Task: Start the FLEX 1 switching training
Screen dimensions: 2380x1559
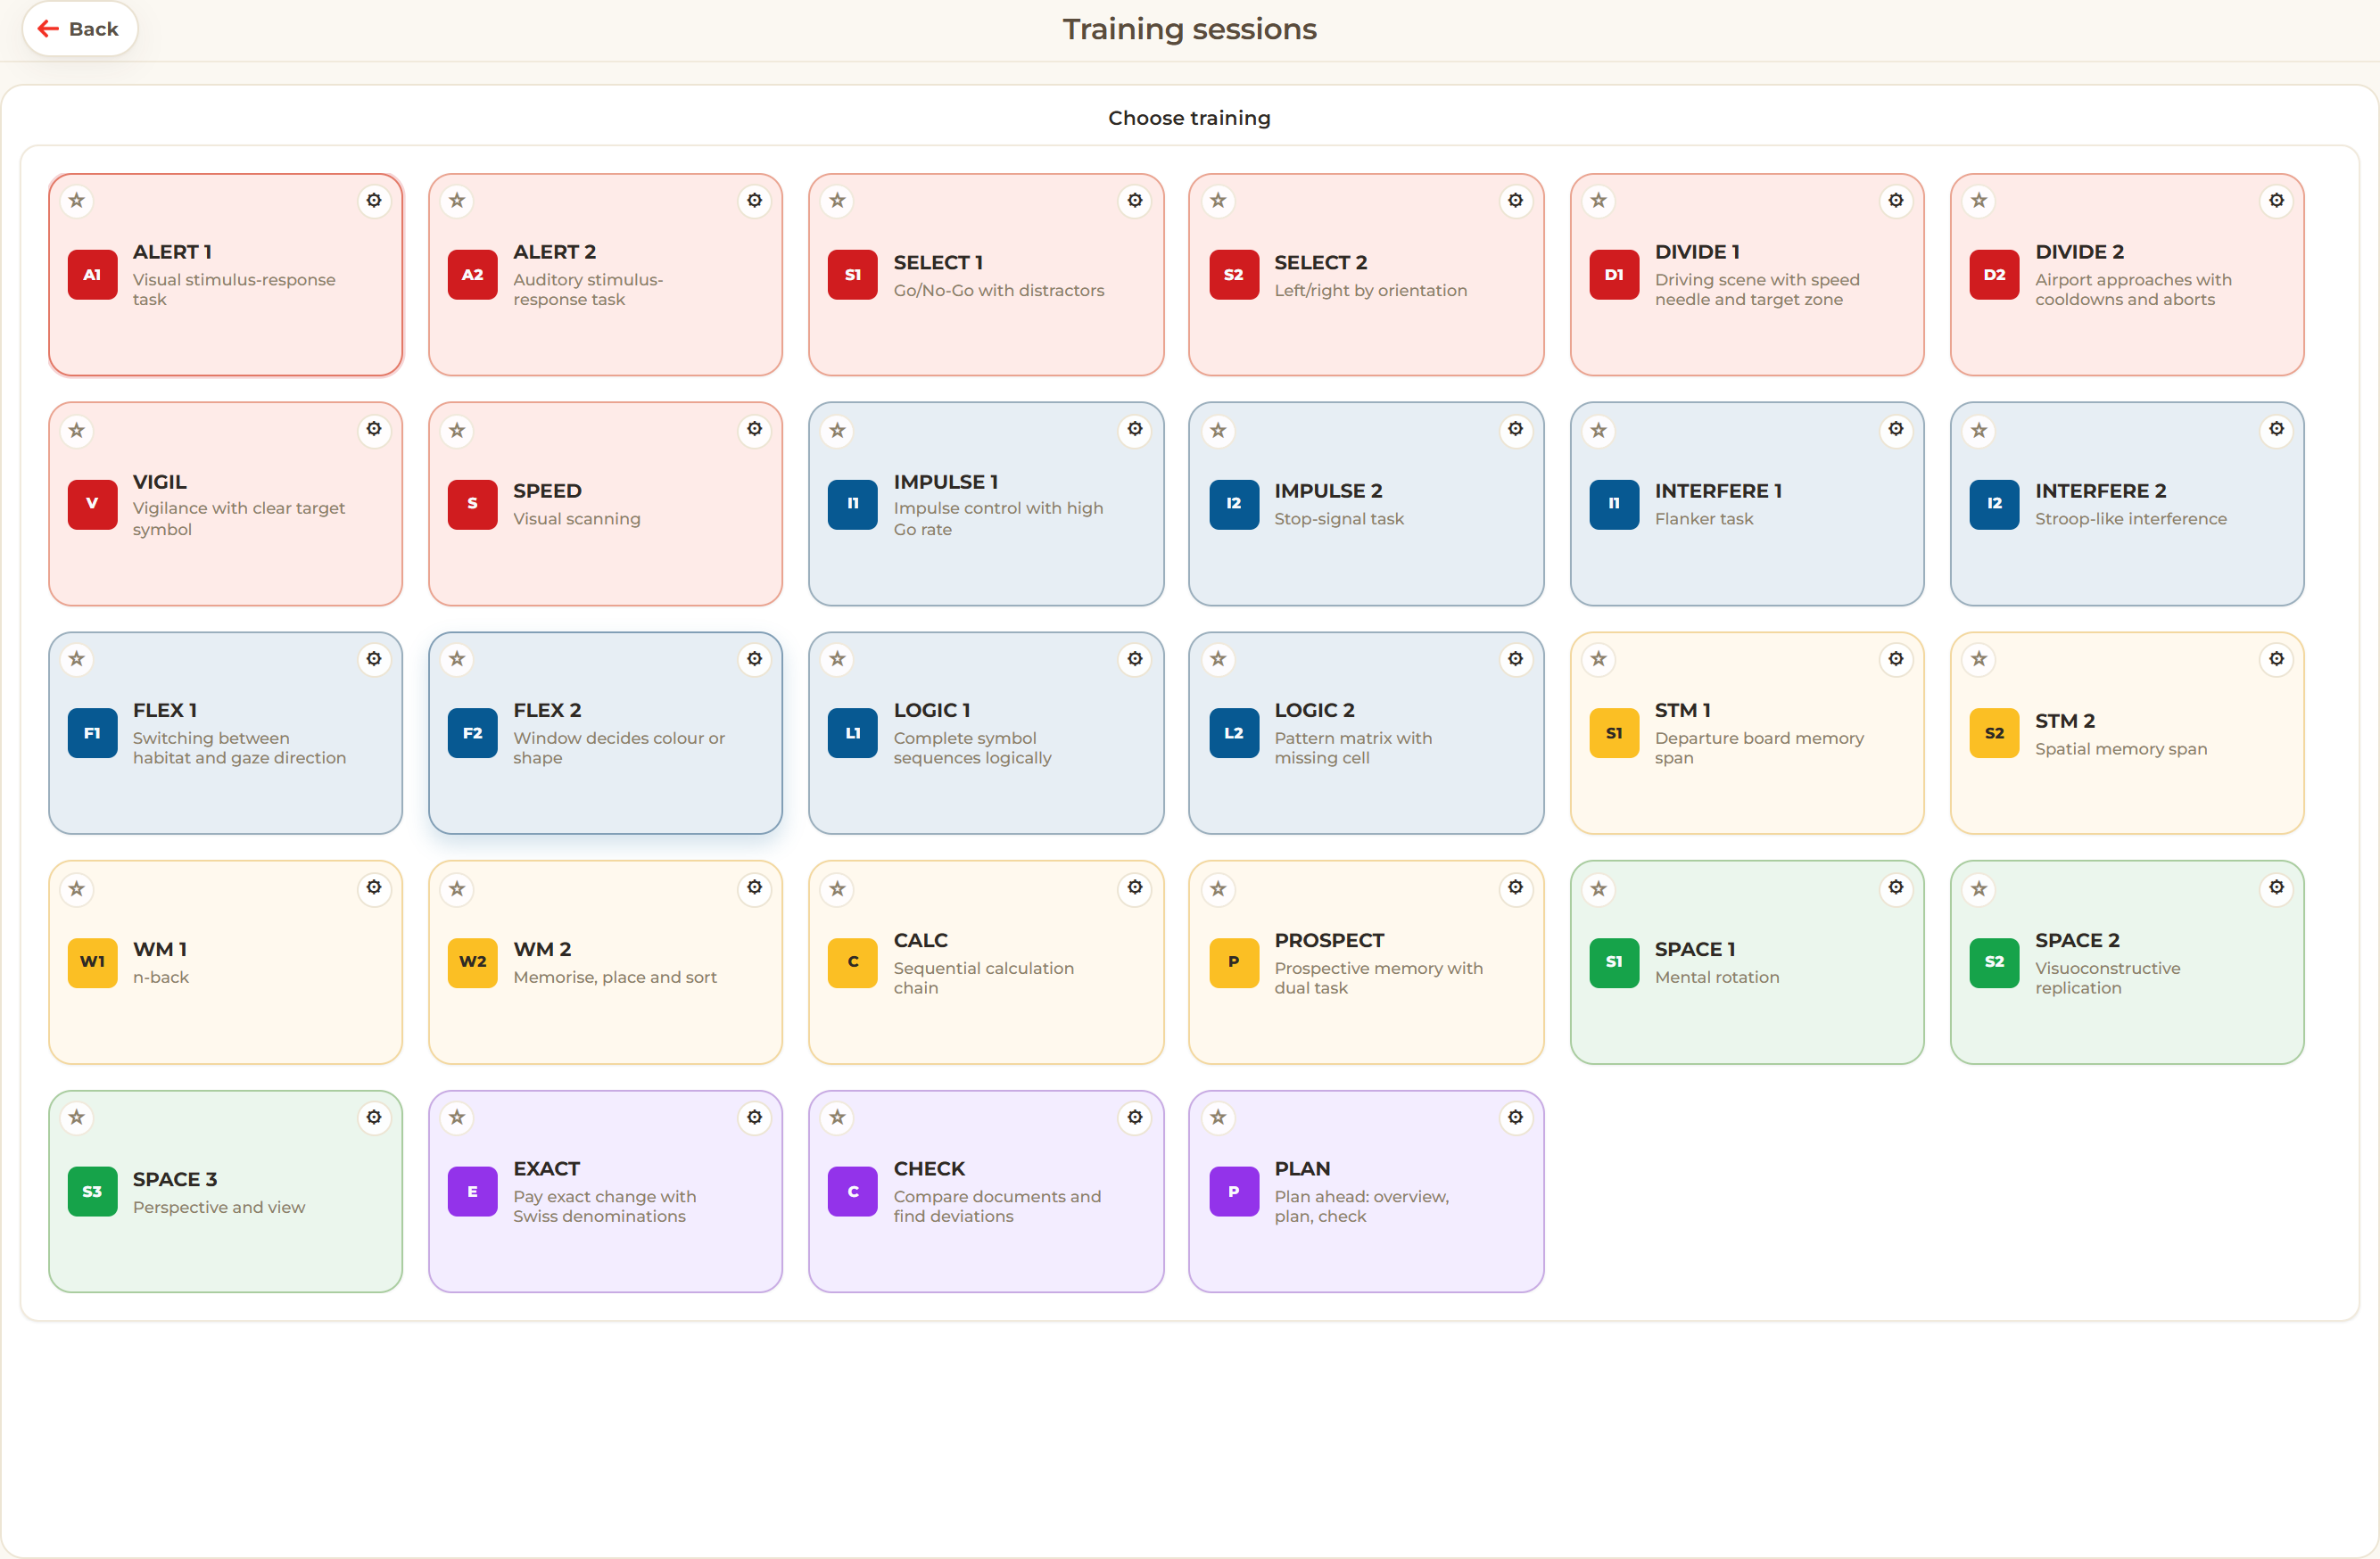Action: (x=225, y=733)
